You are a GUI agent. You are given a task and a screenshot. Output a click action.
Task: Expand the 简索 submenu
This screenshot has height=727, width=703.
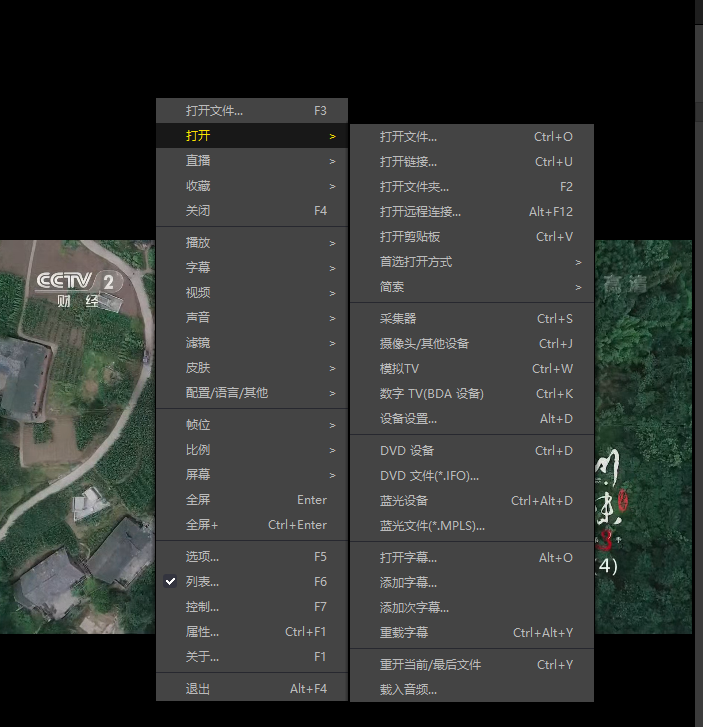(x=472, y=287)
